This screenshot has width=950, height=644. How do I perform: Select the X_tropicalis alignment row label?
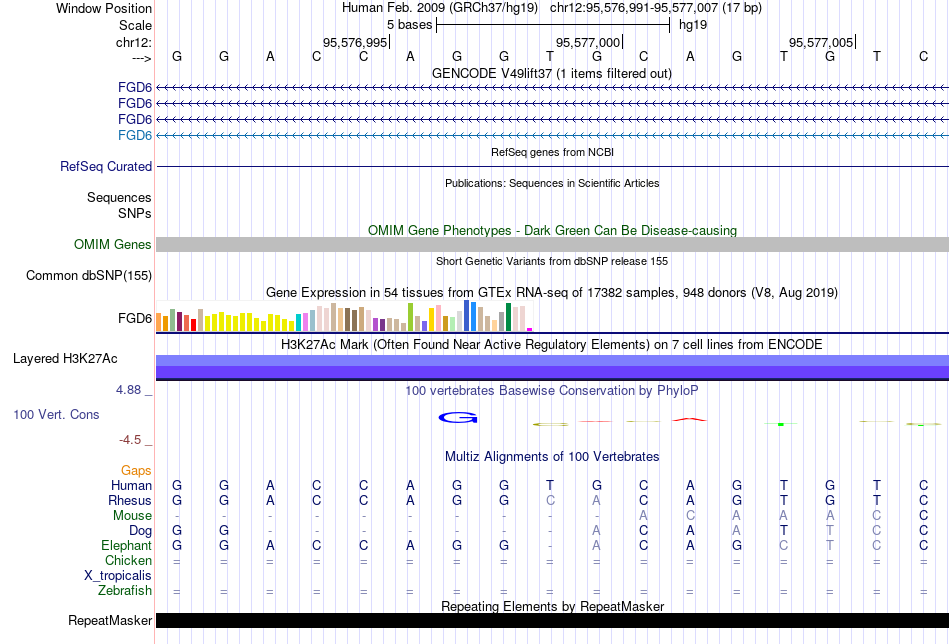click(118, 576)
